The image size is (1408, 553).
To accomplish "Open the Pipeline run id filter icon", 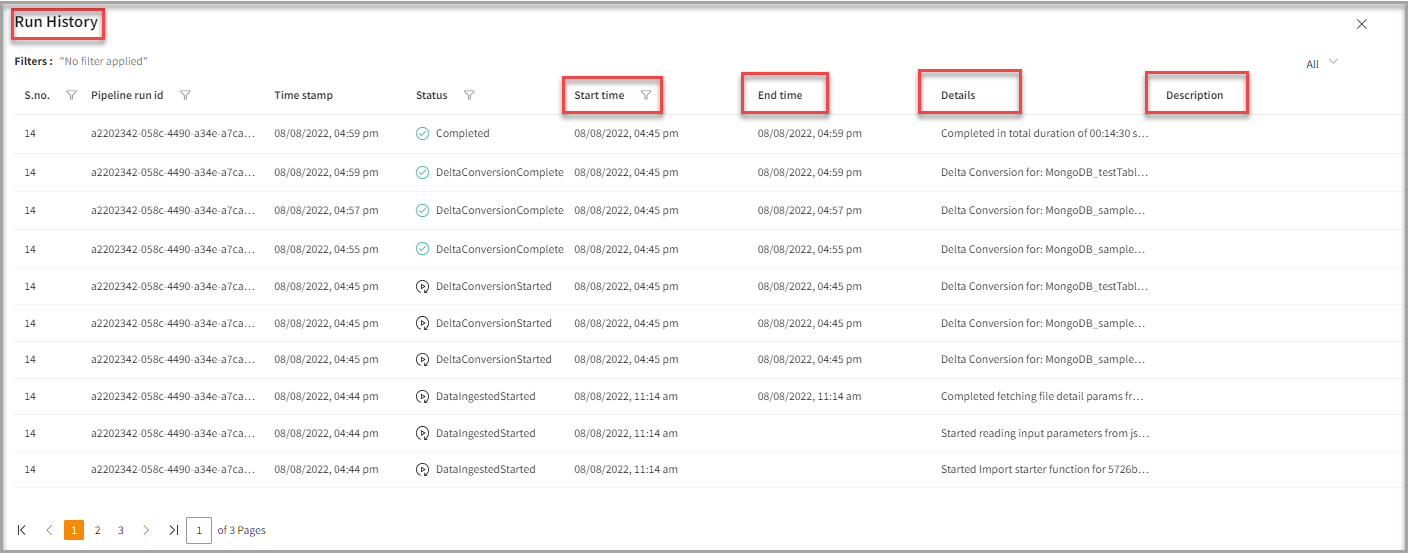I will pos(185,95).
